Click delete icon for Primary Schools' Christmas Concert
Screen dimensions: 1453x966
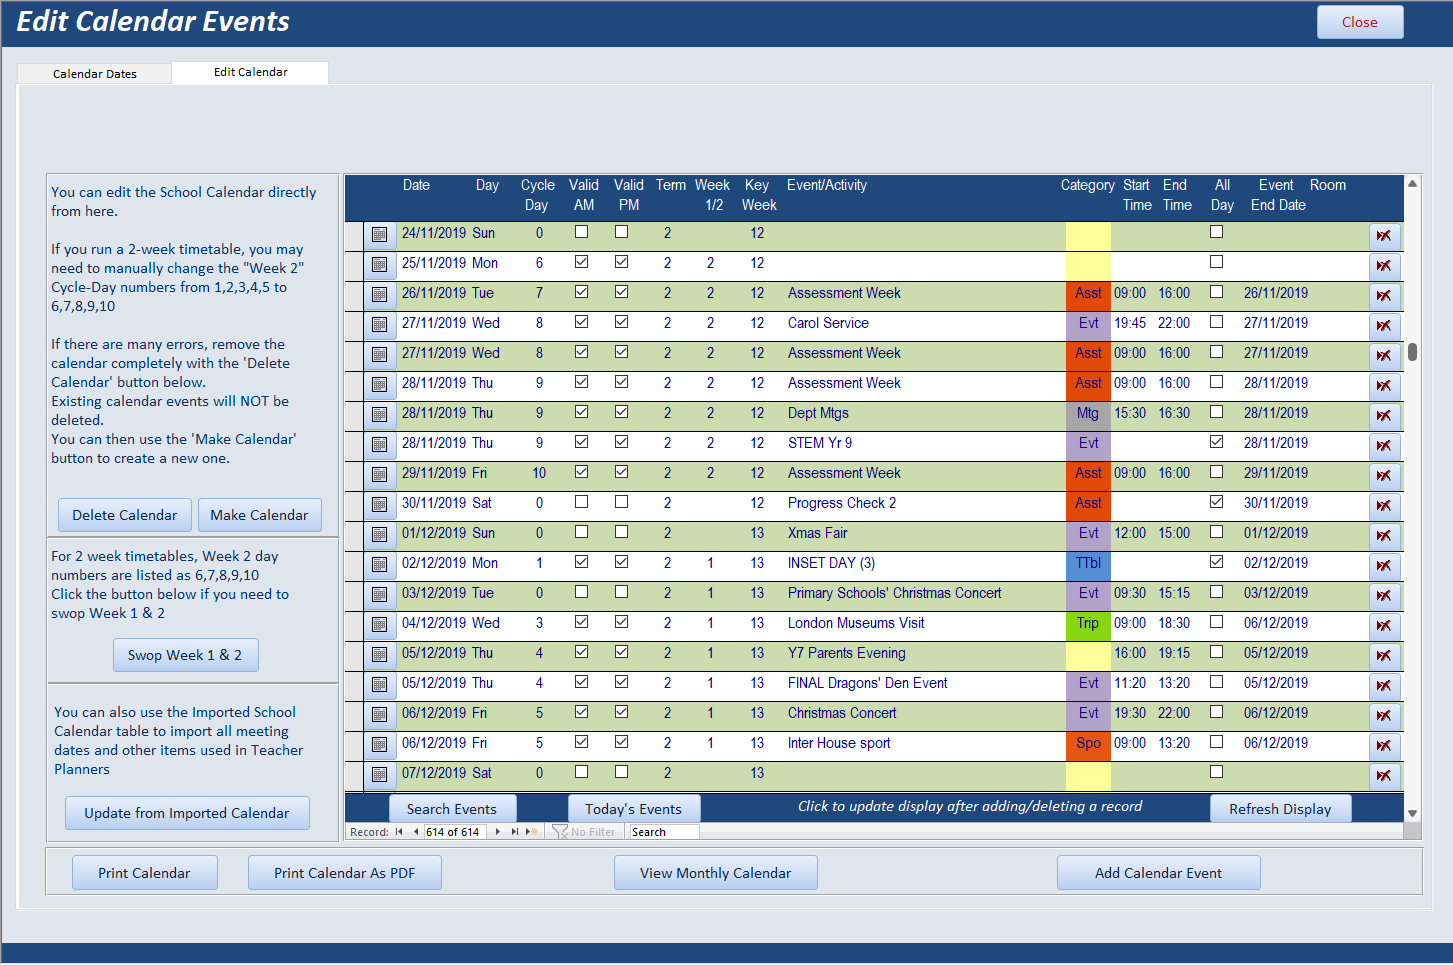1384,596
